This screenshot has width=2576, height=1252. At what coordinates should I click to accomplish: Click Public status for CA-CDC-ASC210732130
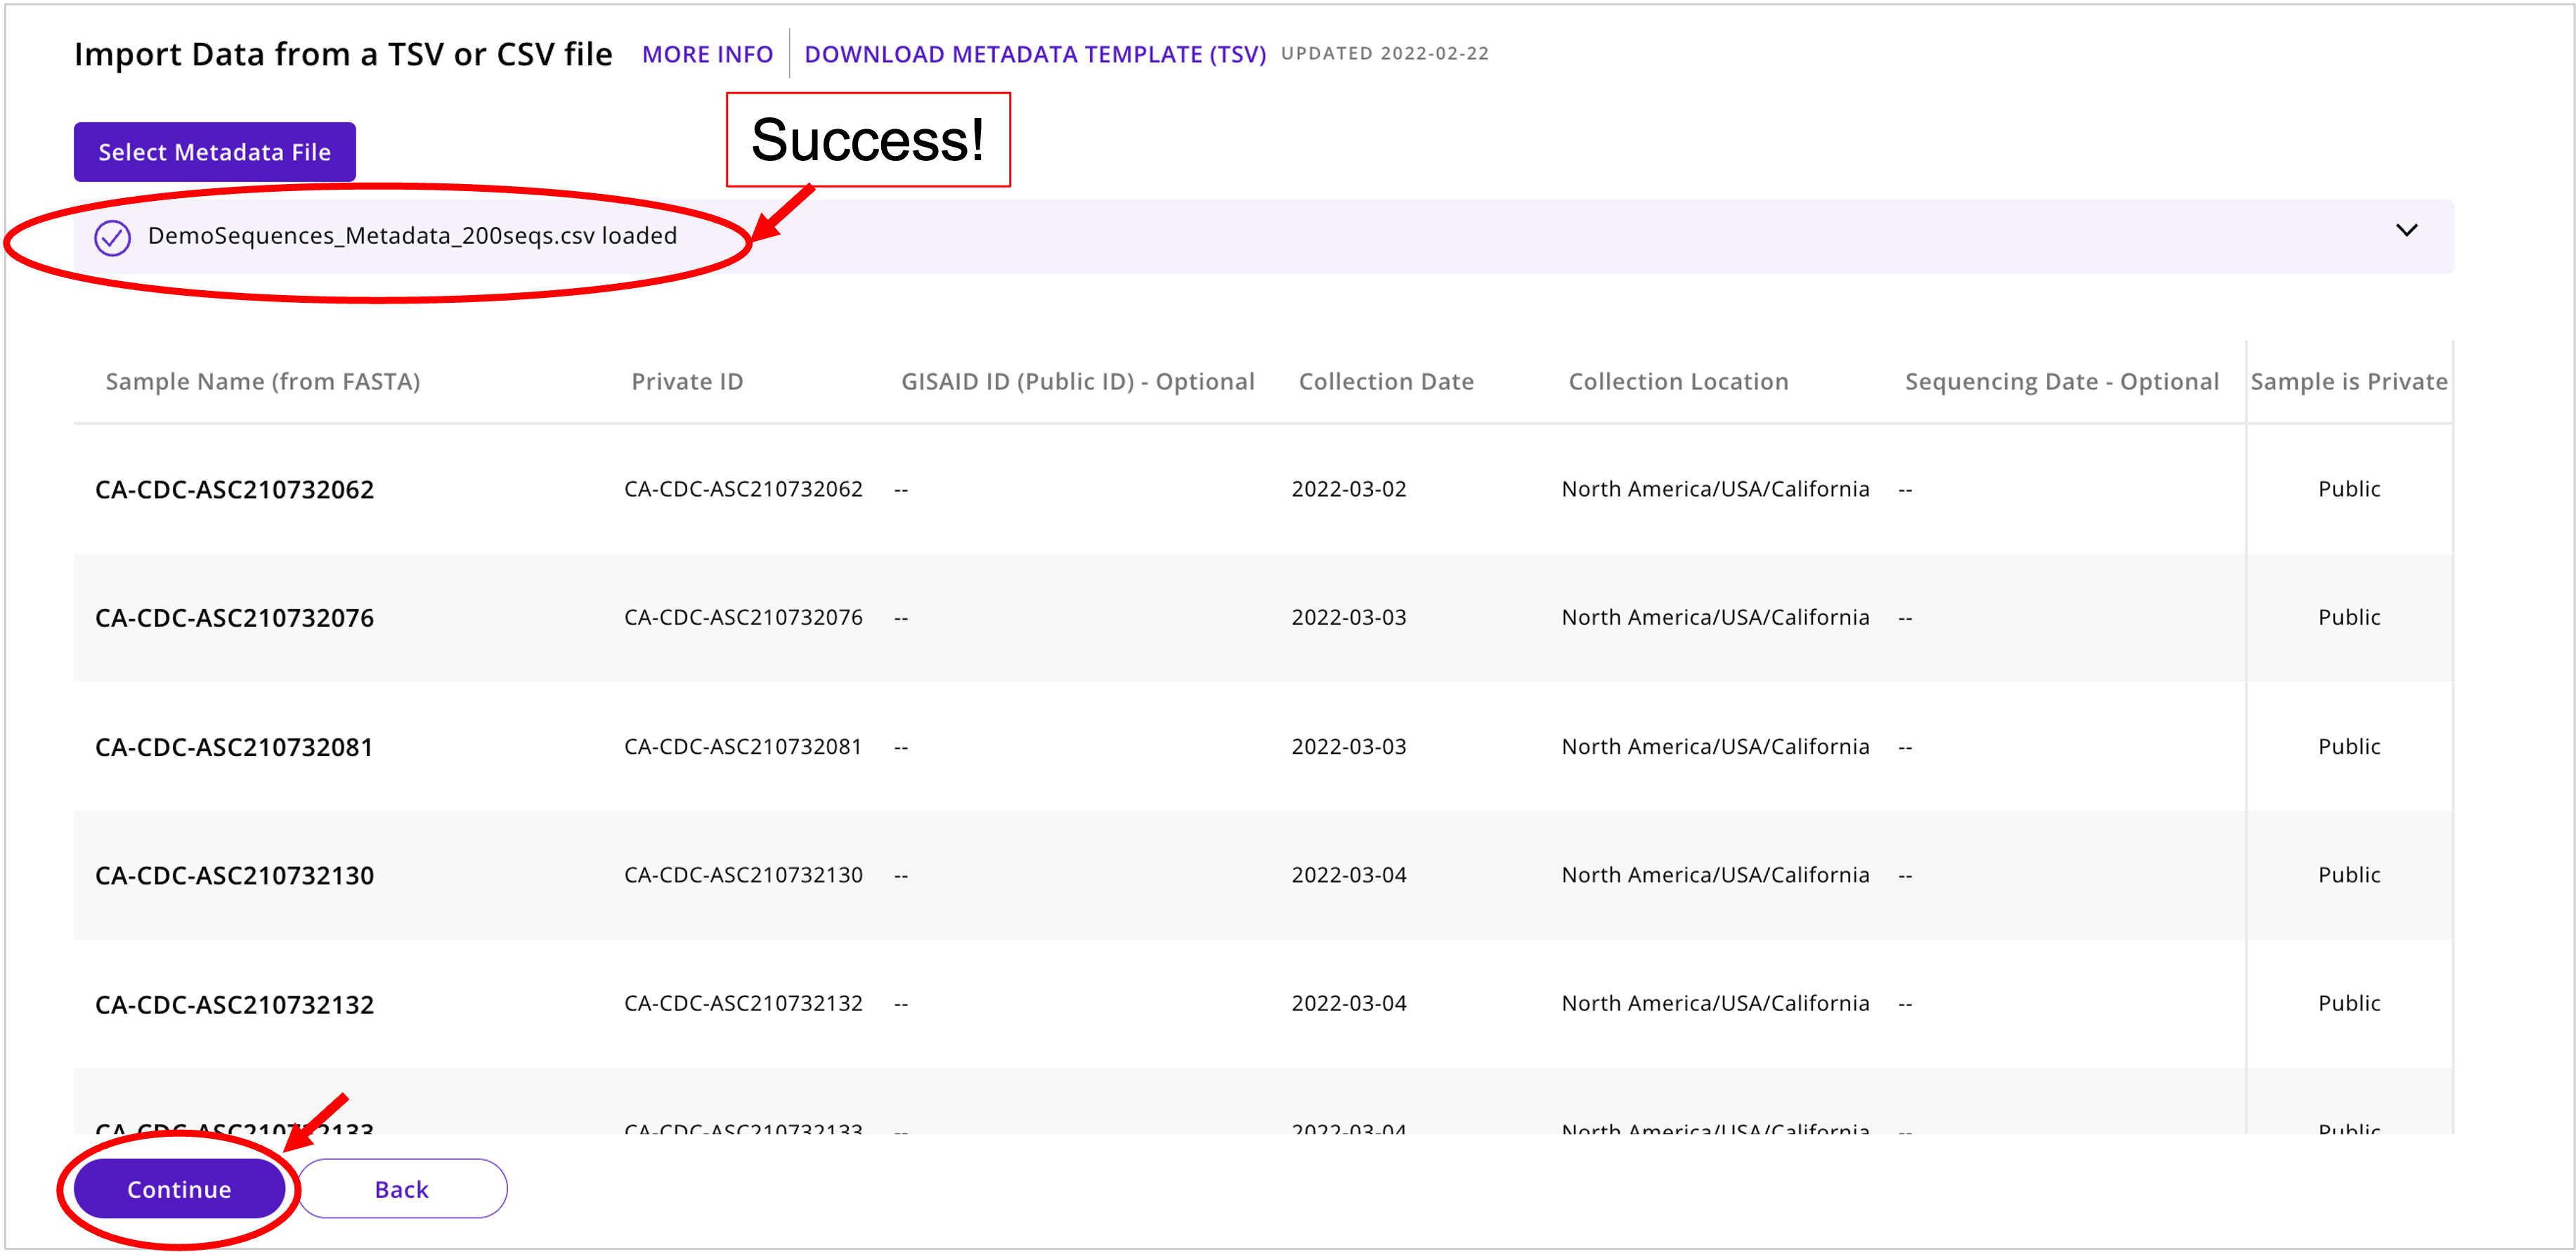point(2349,875)
